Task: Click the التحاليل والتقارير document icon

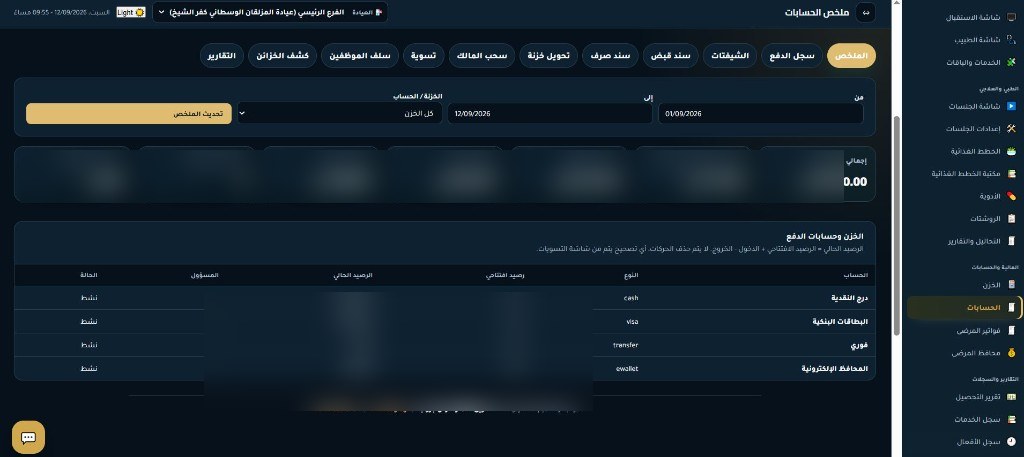Action: point(1011,241)
